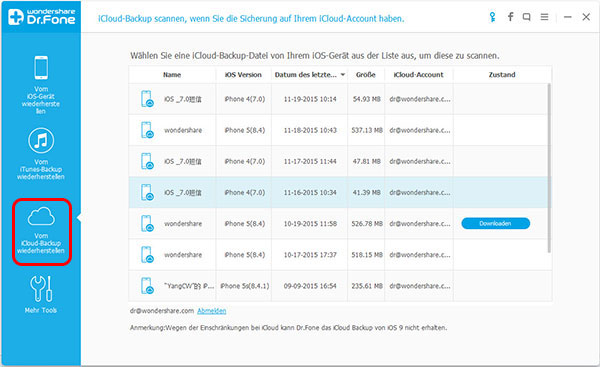Click the 537.13 MB size cell
The width and height of the screenshot is (600, 367).
pyautogui.click(x=367, y=130)
